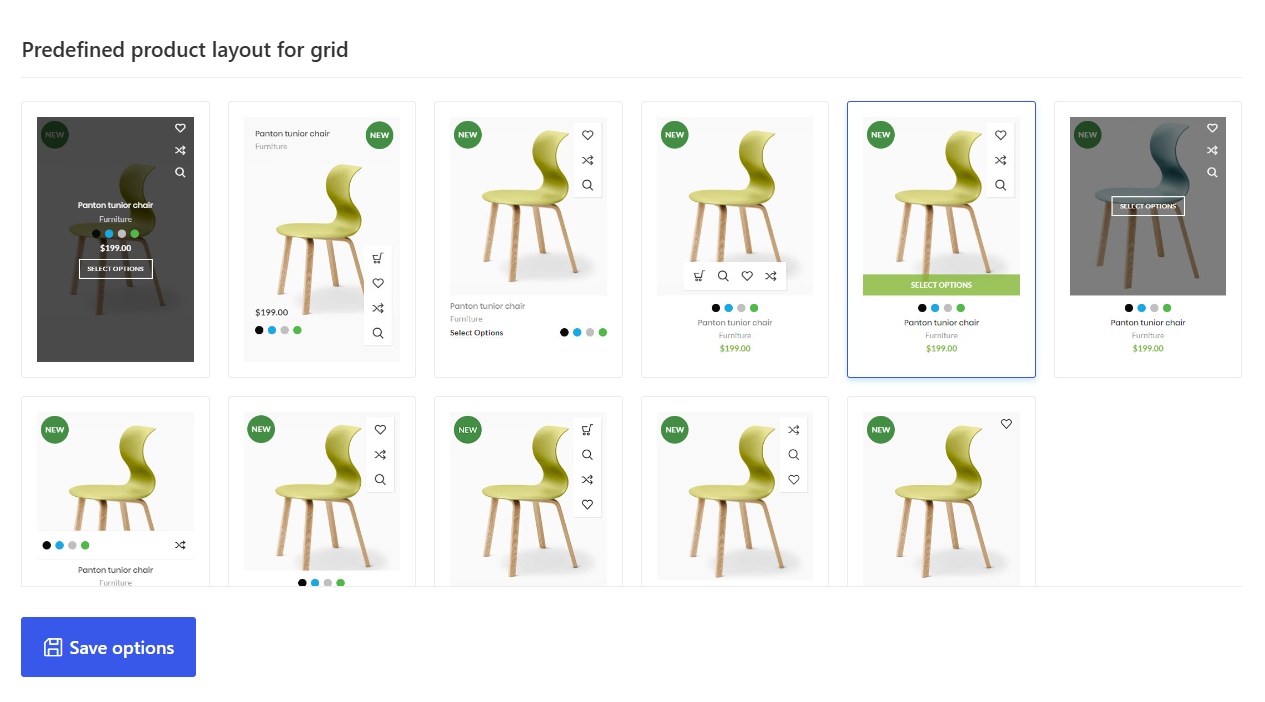Select the gray overlay layout thumbnail

[1148, 206]
